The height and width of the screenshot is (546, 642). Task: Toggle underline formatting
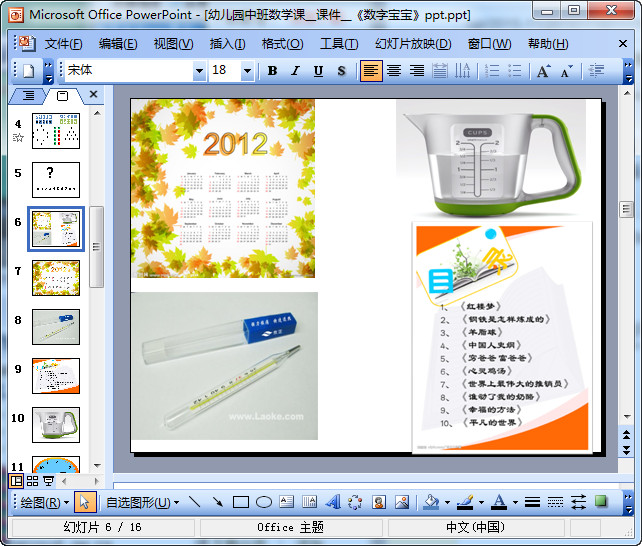[318, 71]
